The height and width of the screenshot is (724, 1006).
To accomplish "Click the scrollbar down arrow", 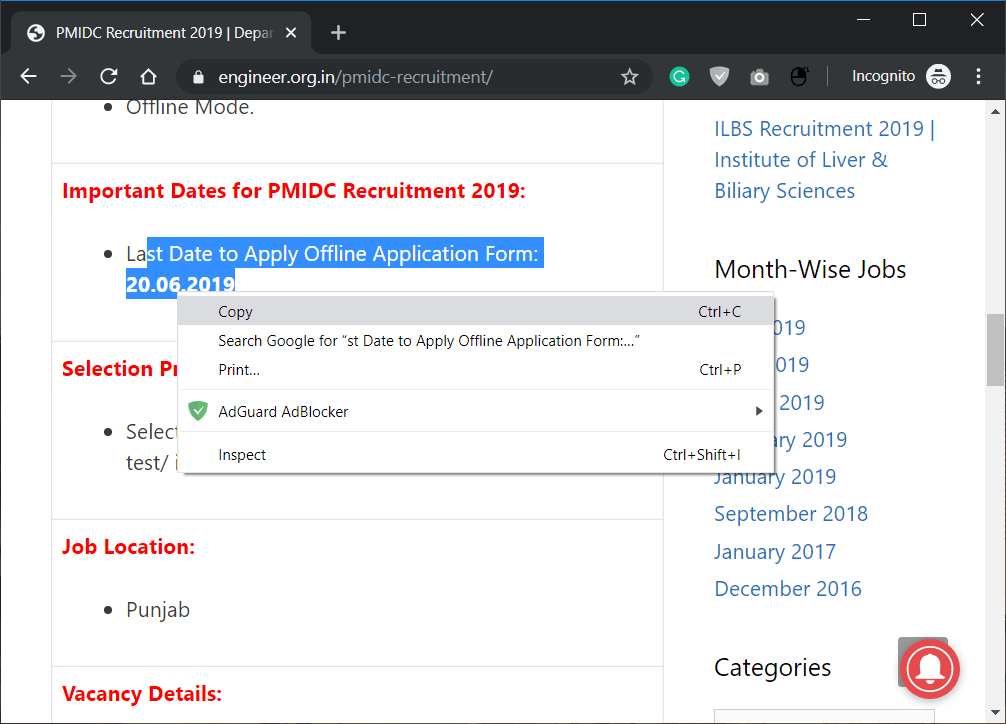I will (x=995, y=712).
